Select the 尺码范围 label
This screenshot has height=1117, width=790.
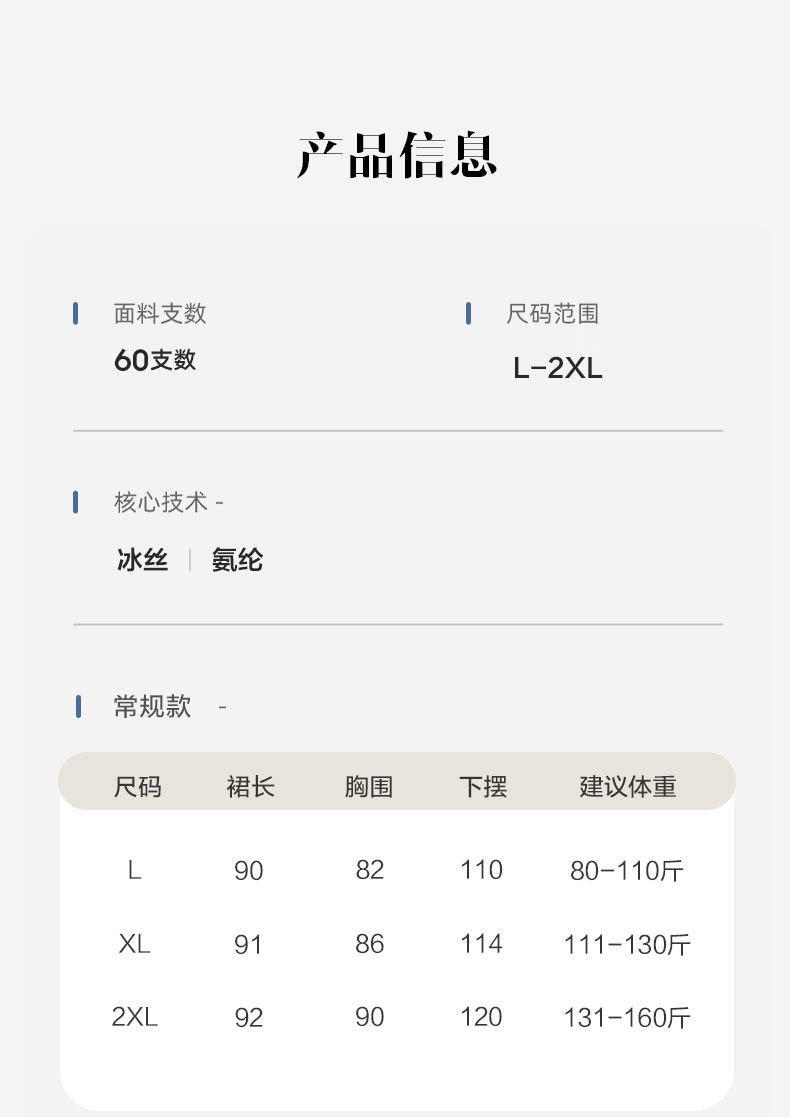[x=552, y=314]
